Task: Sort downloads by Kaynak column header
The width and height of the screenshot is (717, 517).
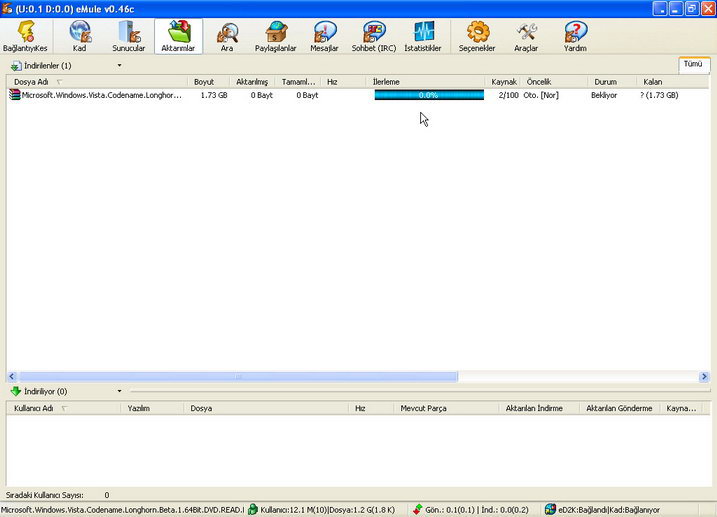Action: 503,82
